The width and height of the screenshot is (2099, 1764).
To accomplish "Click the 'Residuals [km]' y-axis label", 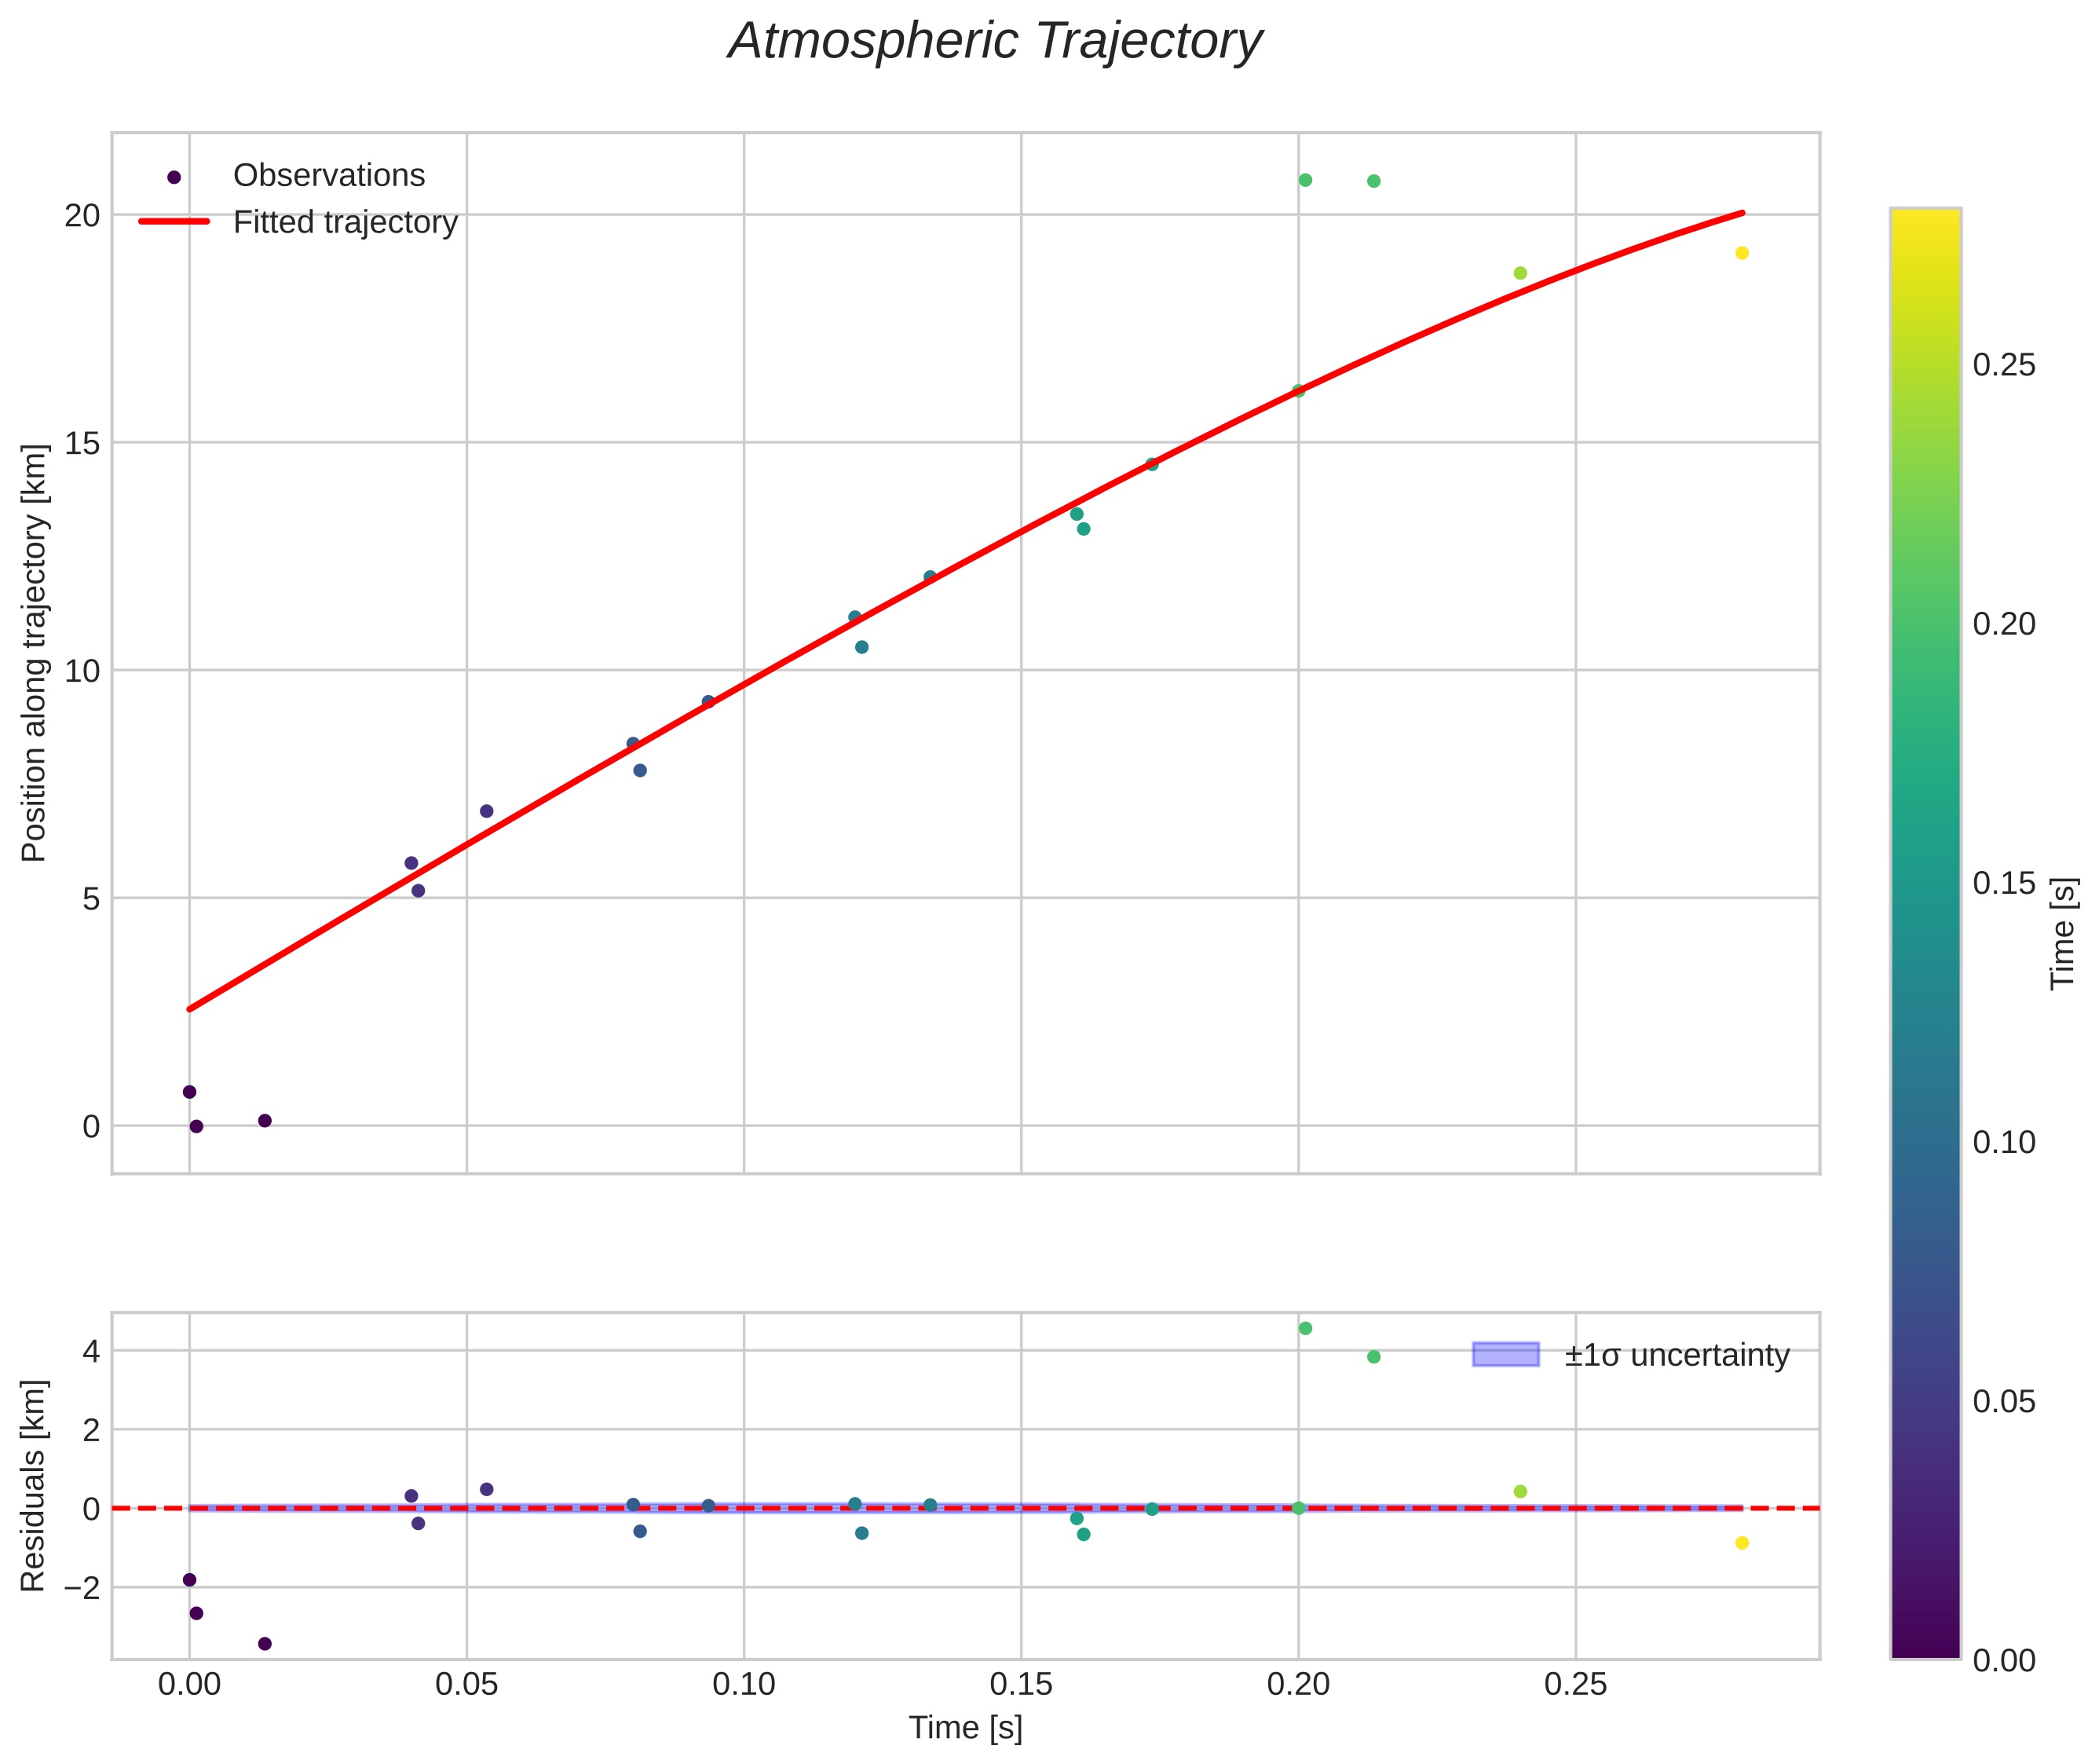I will (34, 1485).
